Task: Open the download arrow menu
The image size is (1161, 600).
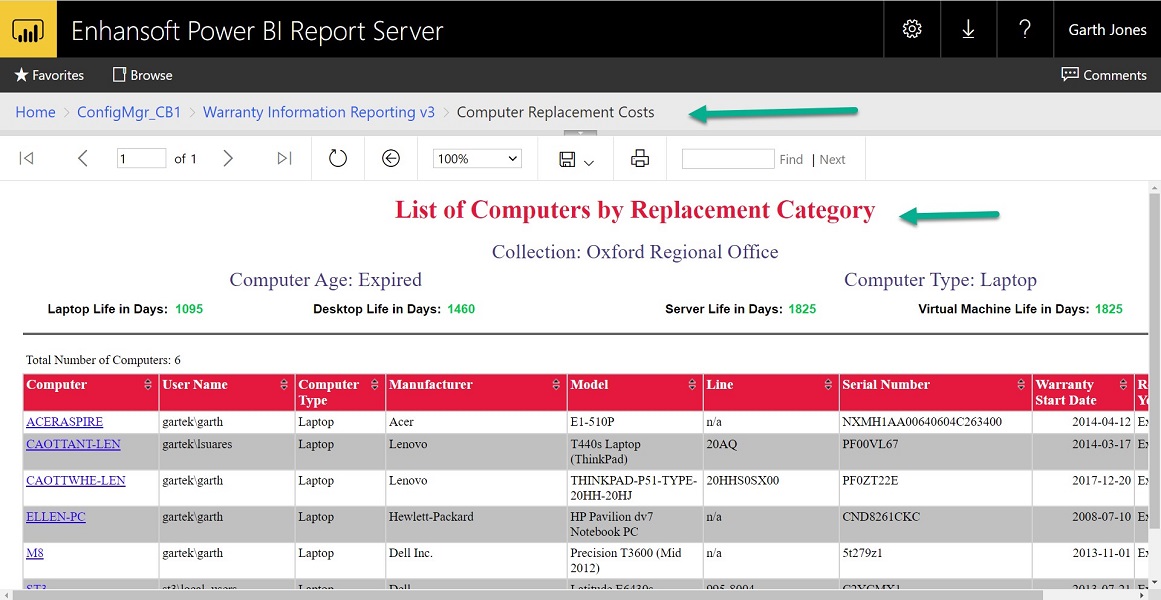Action: [x=968, y=29]
